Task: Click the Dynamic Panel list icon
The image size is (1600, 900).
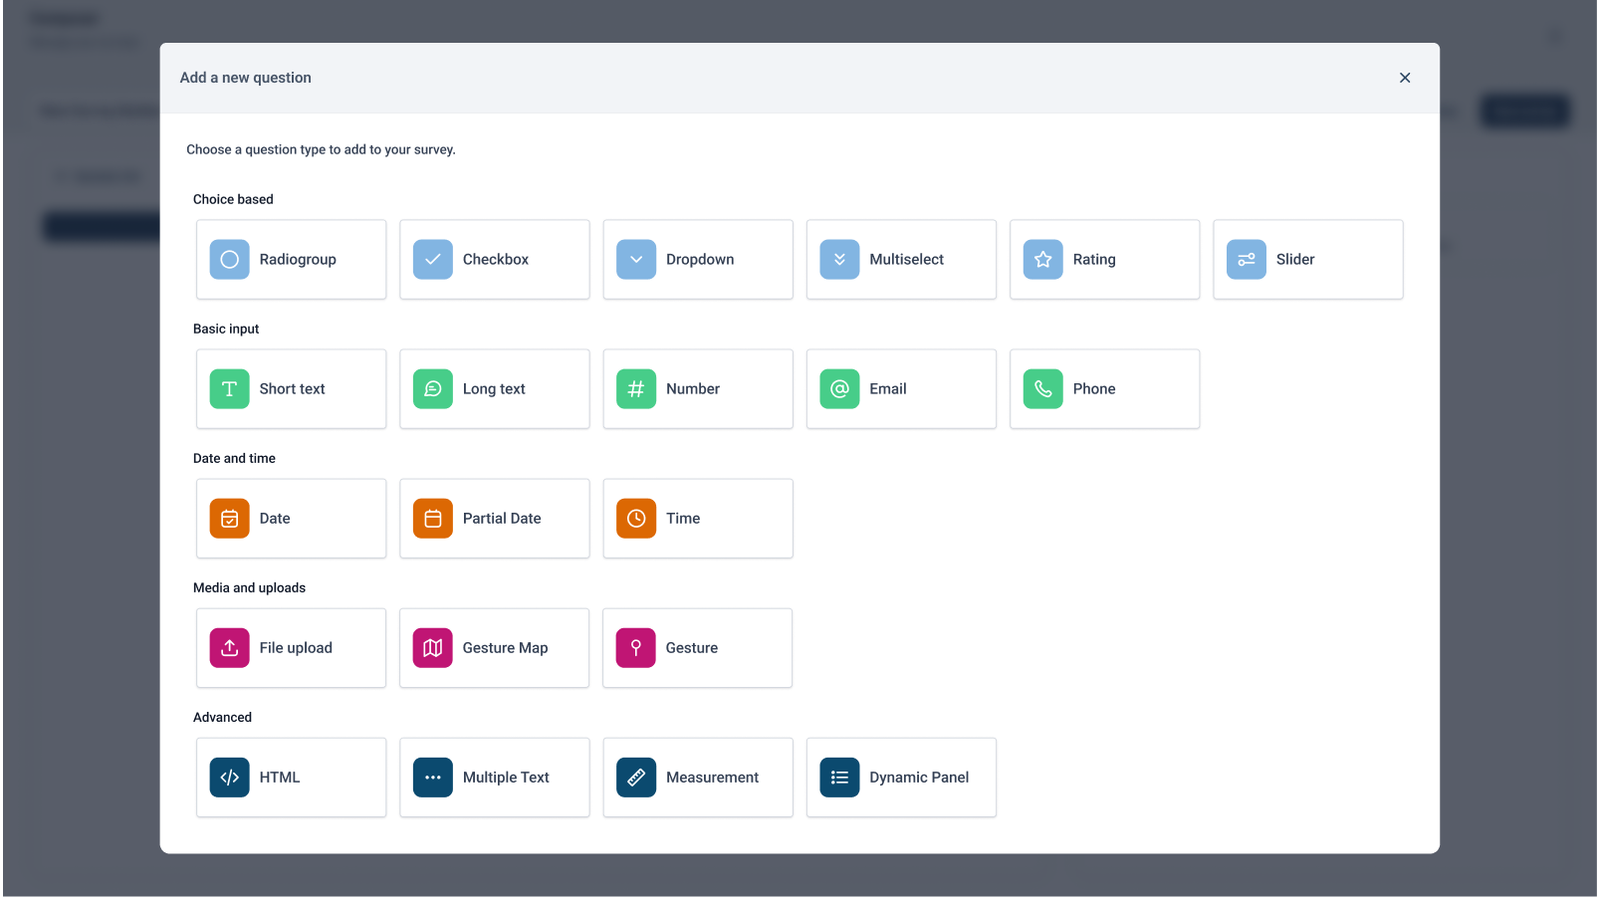Action: click(x=840, y=777)
